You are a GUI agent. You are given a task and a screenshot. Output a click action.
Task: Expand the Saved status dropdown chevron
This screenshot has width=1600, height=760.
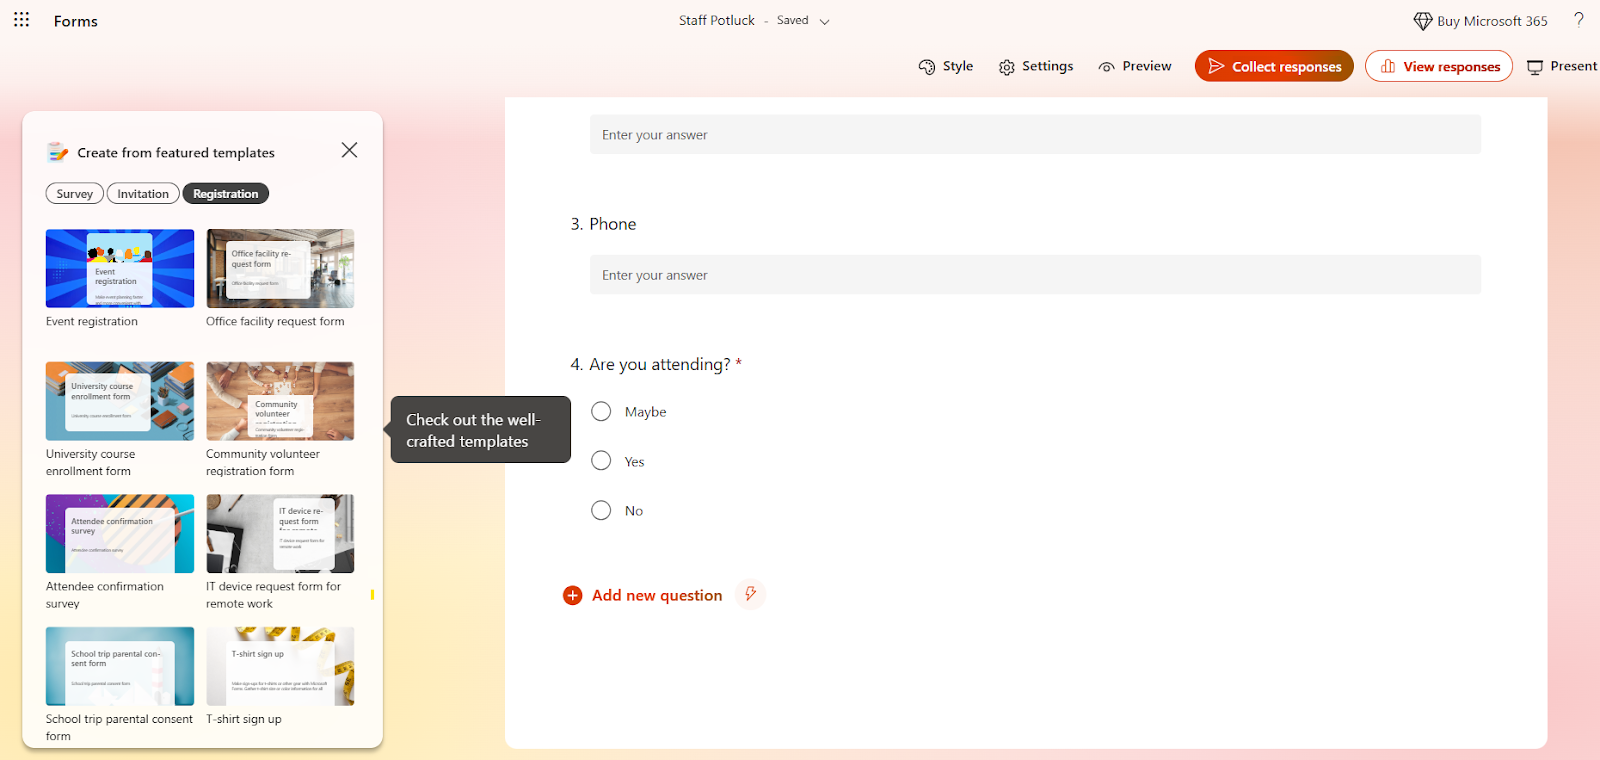(825, 21)
